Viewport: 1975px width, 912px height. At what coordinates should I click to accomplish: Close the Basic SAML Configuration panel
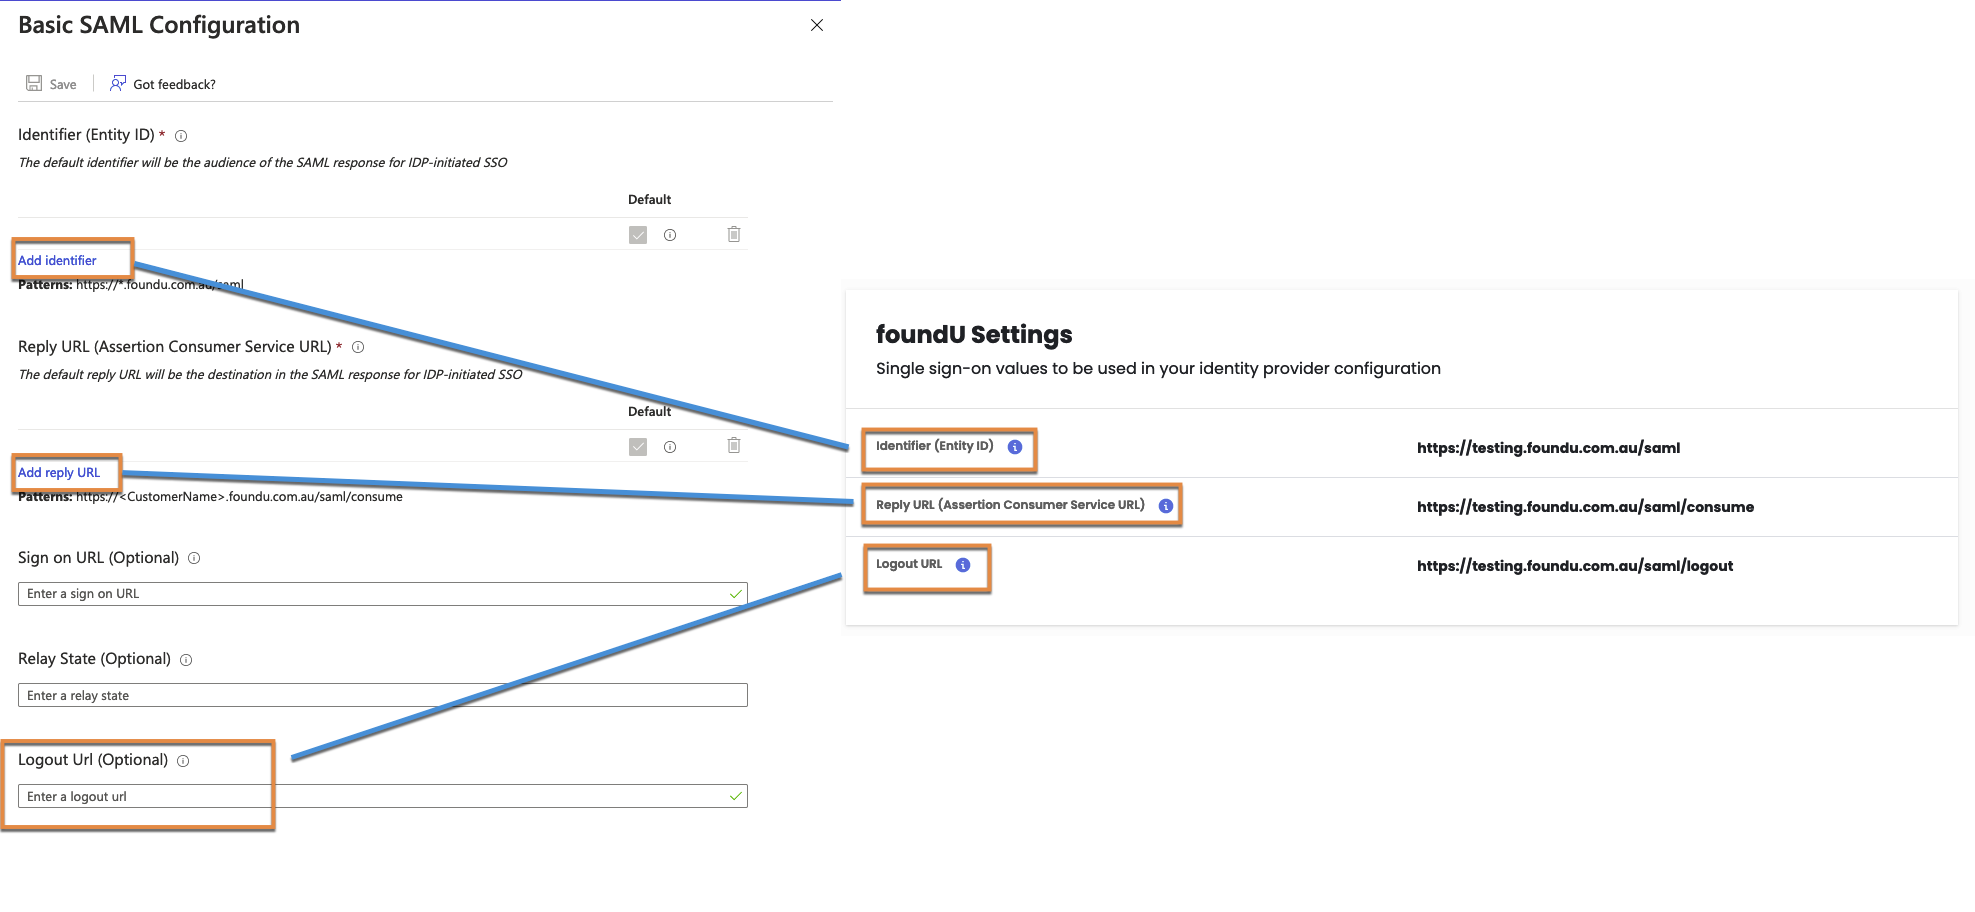click(817, 25)
